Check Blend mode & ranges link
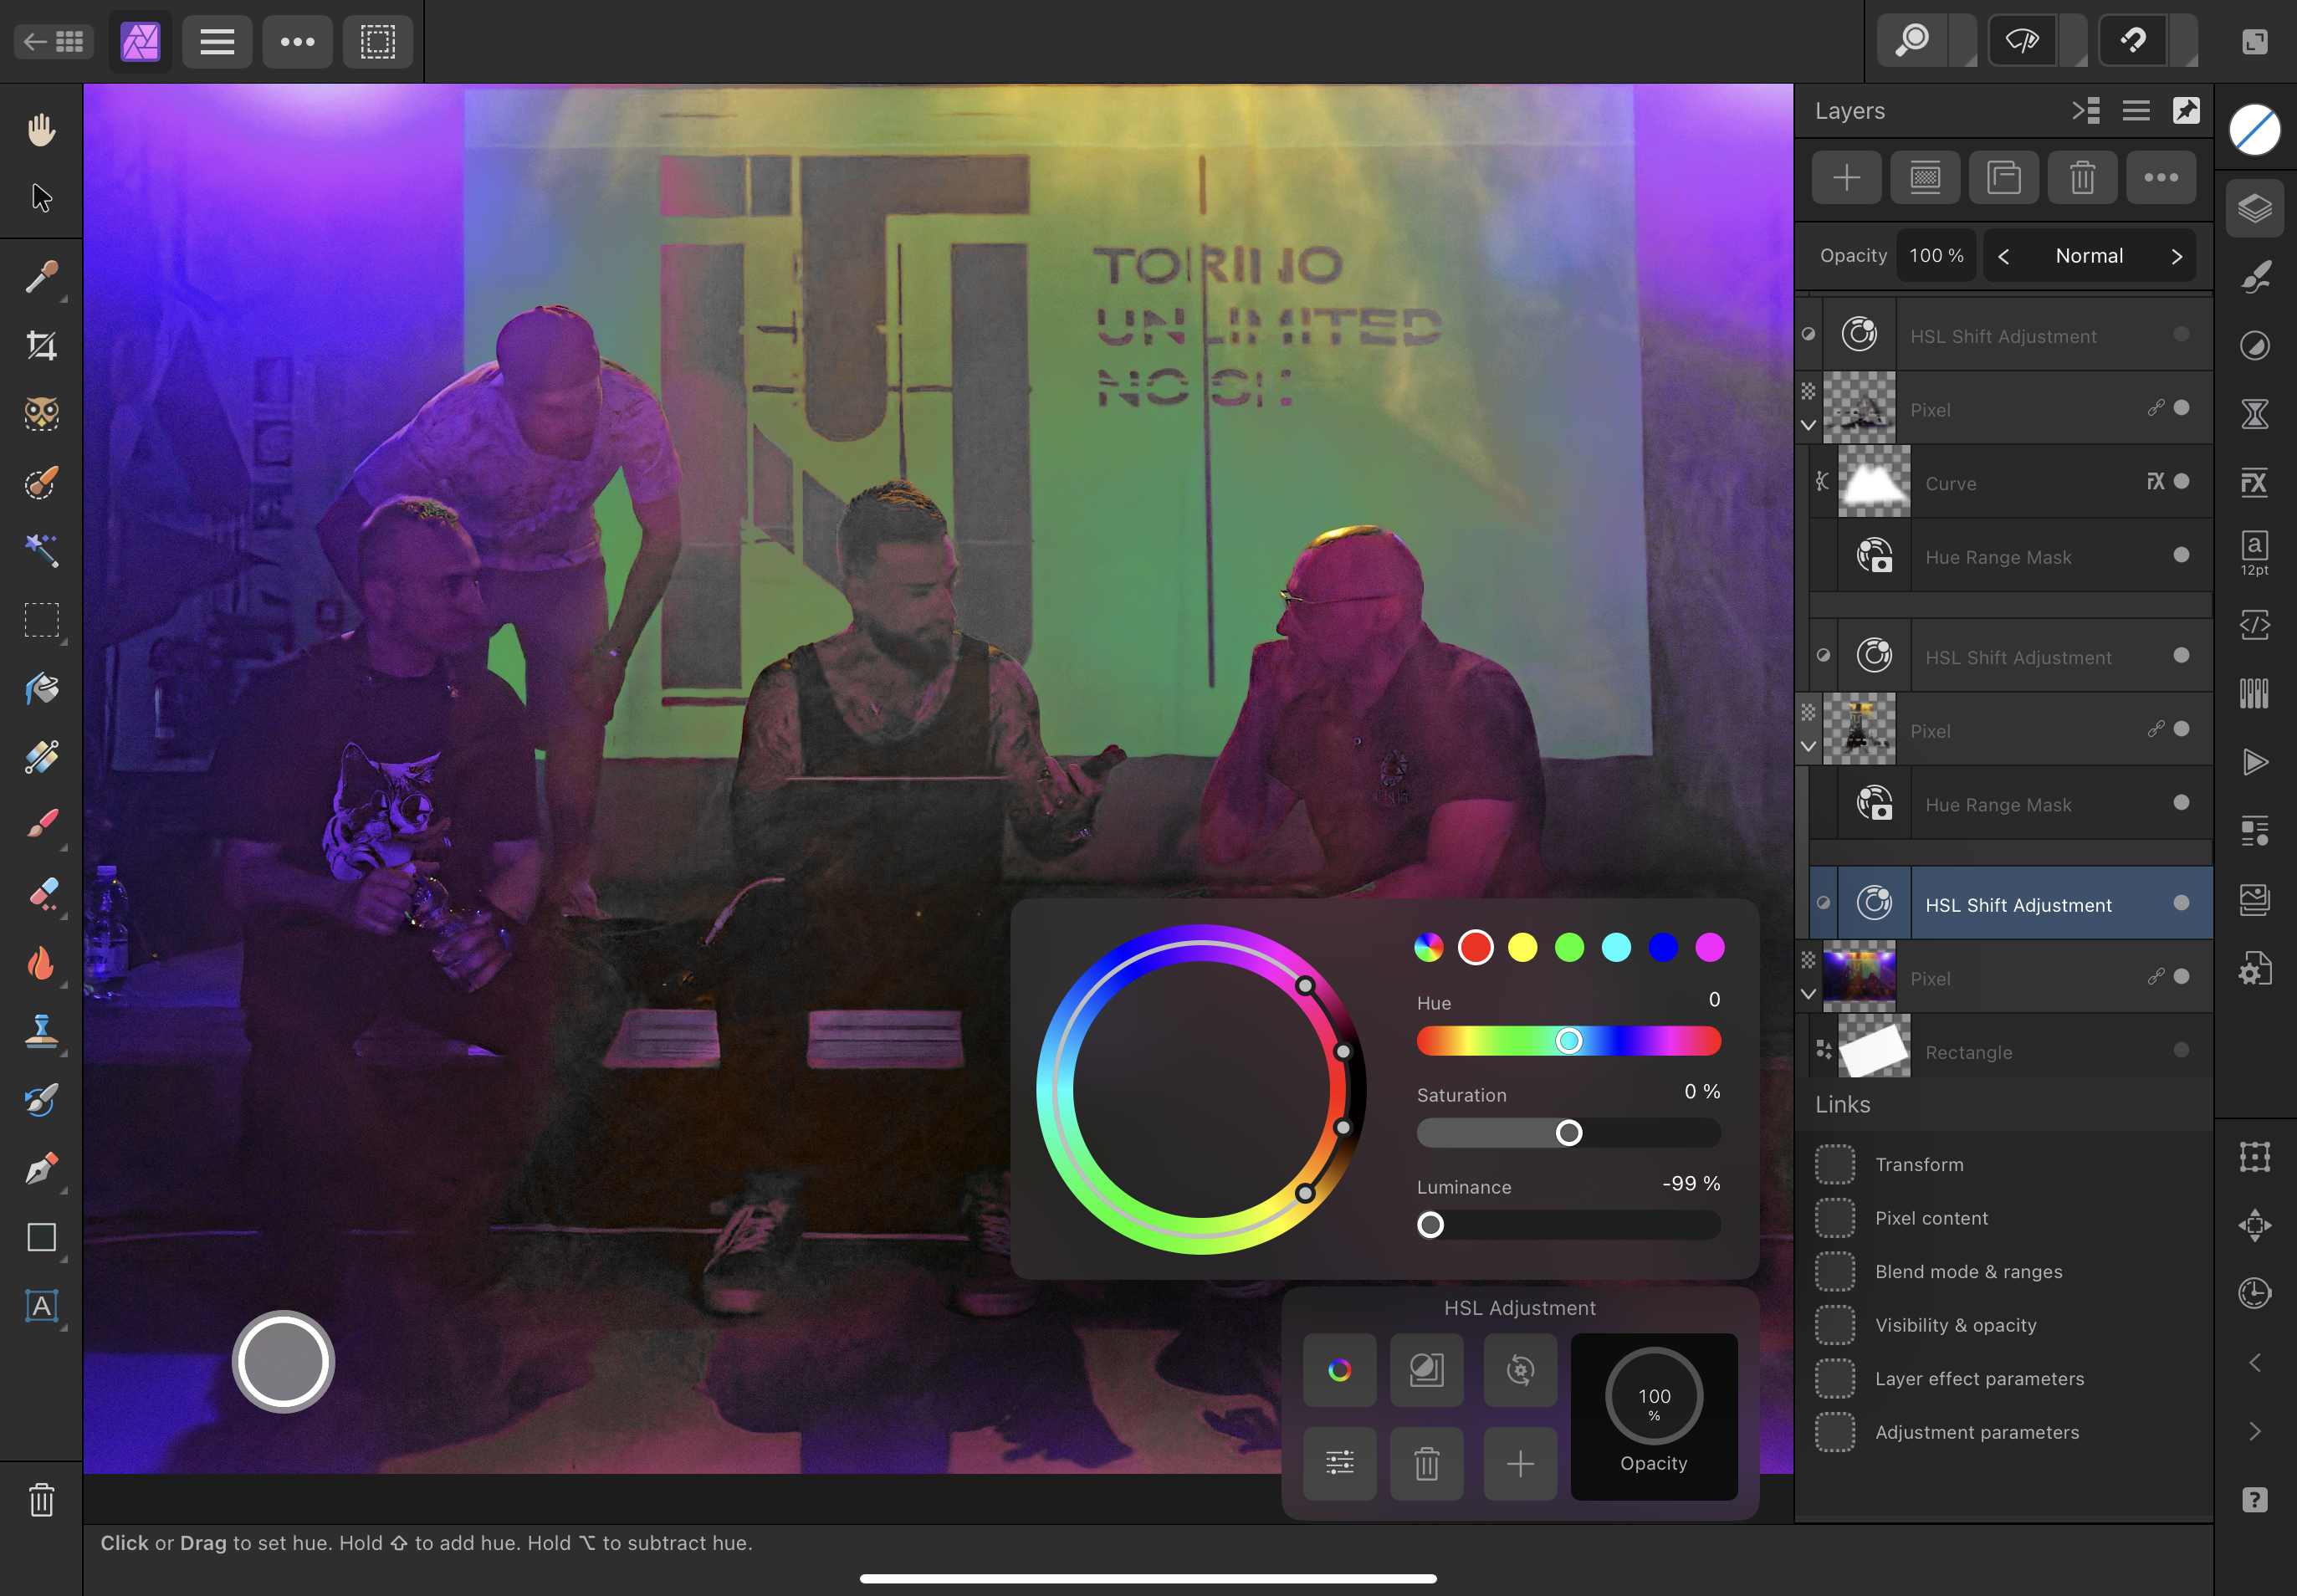The height and width of the screenshot is (1596, 2297). (x=1835, y=1272)
